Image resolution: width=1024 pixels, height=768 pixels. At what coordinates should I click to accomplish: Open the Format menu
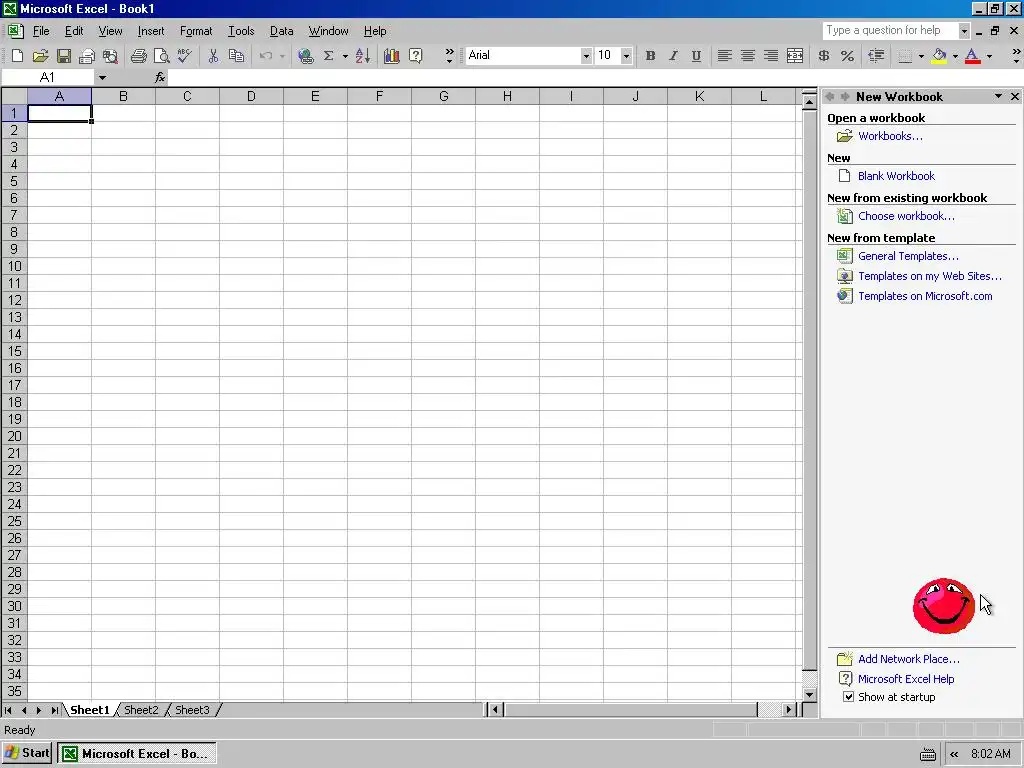[x=196, y=31]
